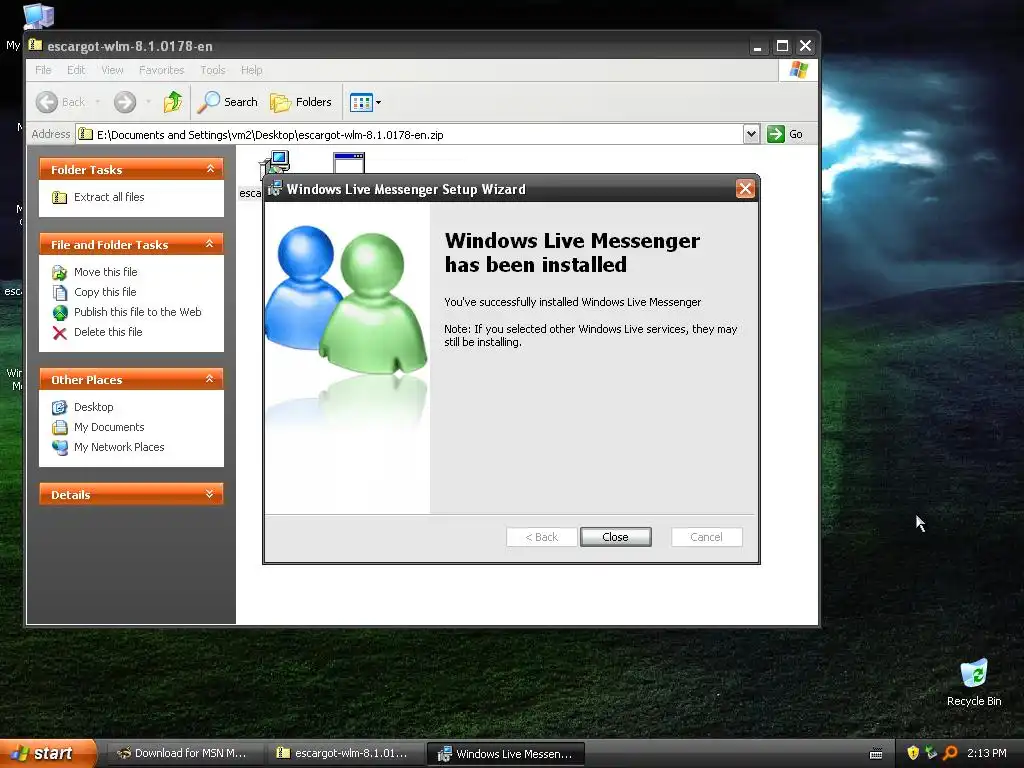Click the Close button in Setup Wizard

click(x=615, y=537)
